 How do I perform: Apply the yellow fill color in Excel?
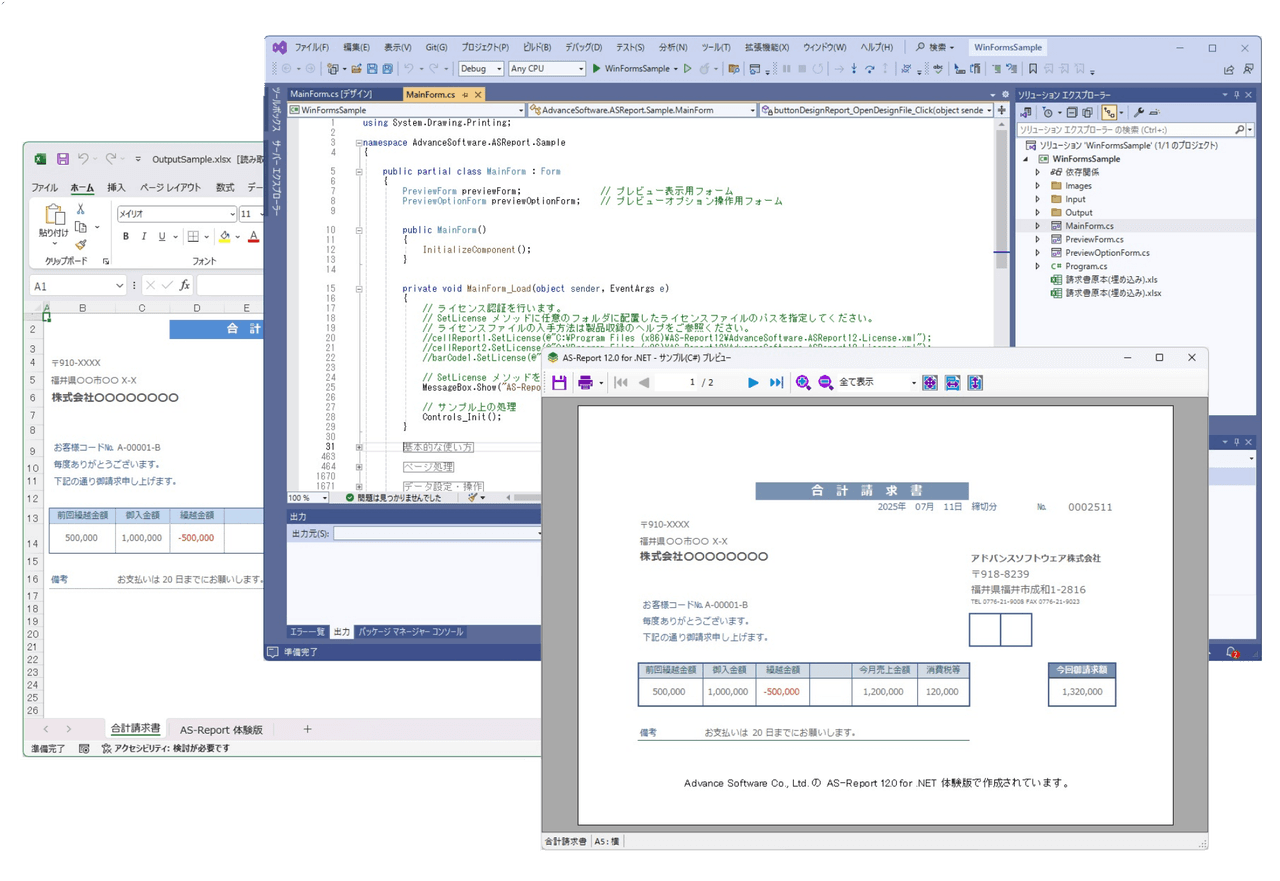224,237
